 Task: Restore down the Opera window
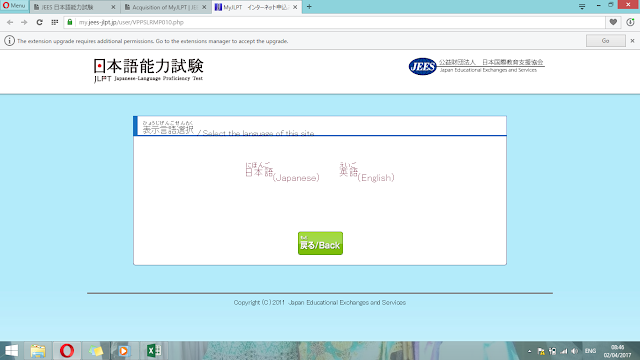611,5
